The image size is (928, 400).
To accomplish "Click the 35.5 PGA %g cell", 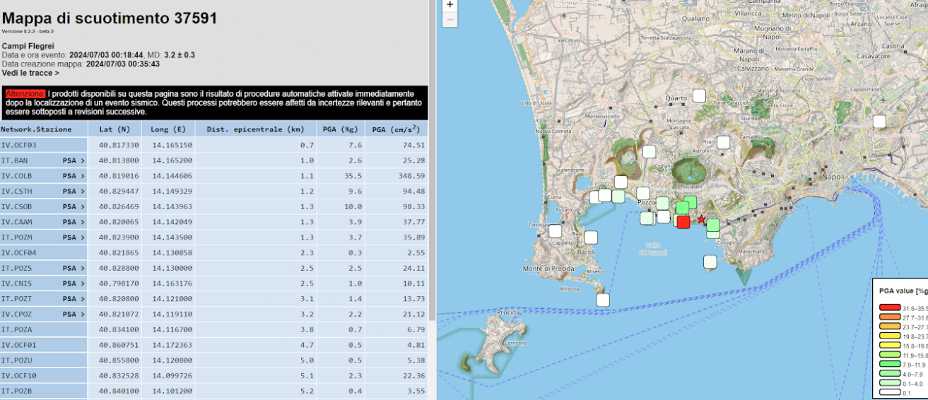I will pos(353,176).
